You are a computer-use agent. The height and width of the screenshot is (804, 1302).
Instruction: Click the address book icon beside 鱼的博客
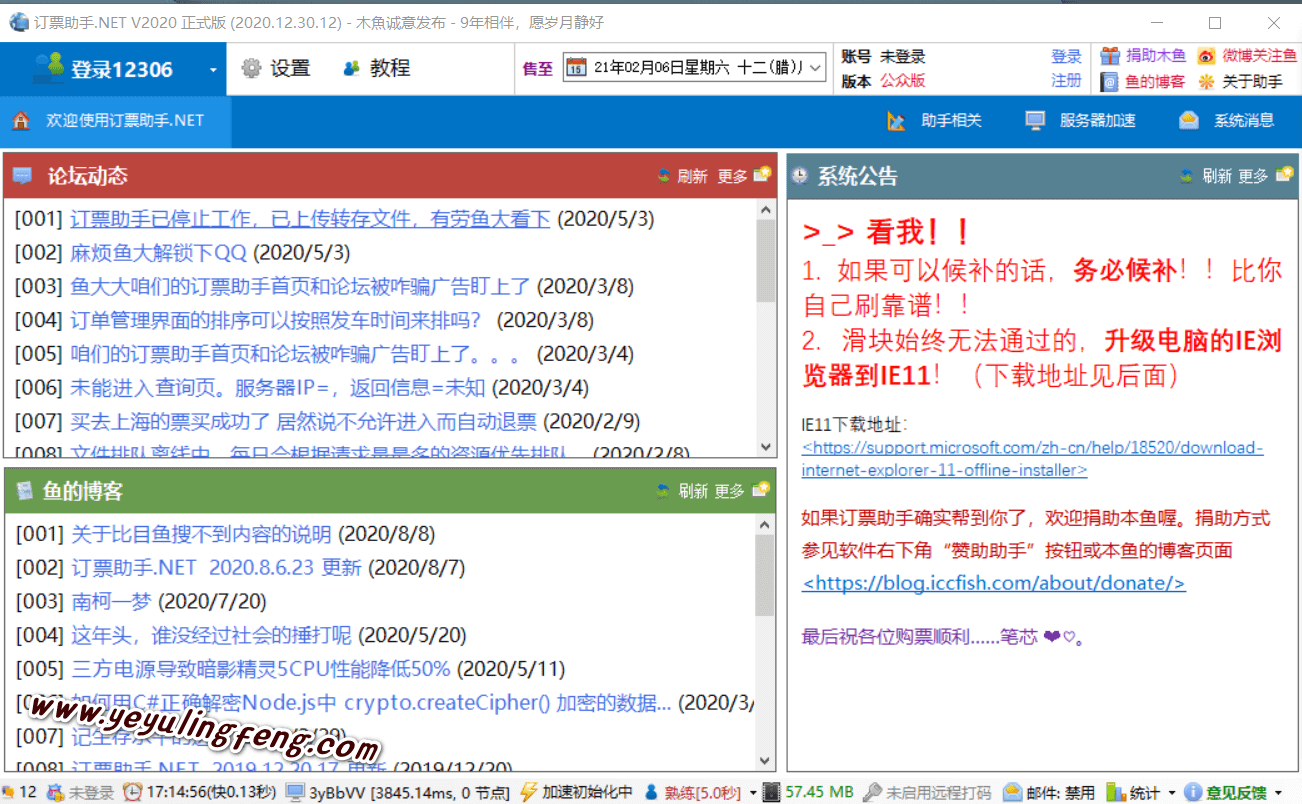(1110, 82)
